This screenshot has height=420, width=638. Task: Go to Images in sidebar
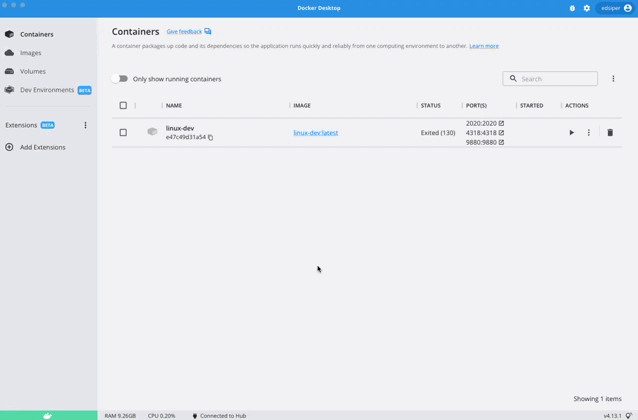(x=31, y=53)
